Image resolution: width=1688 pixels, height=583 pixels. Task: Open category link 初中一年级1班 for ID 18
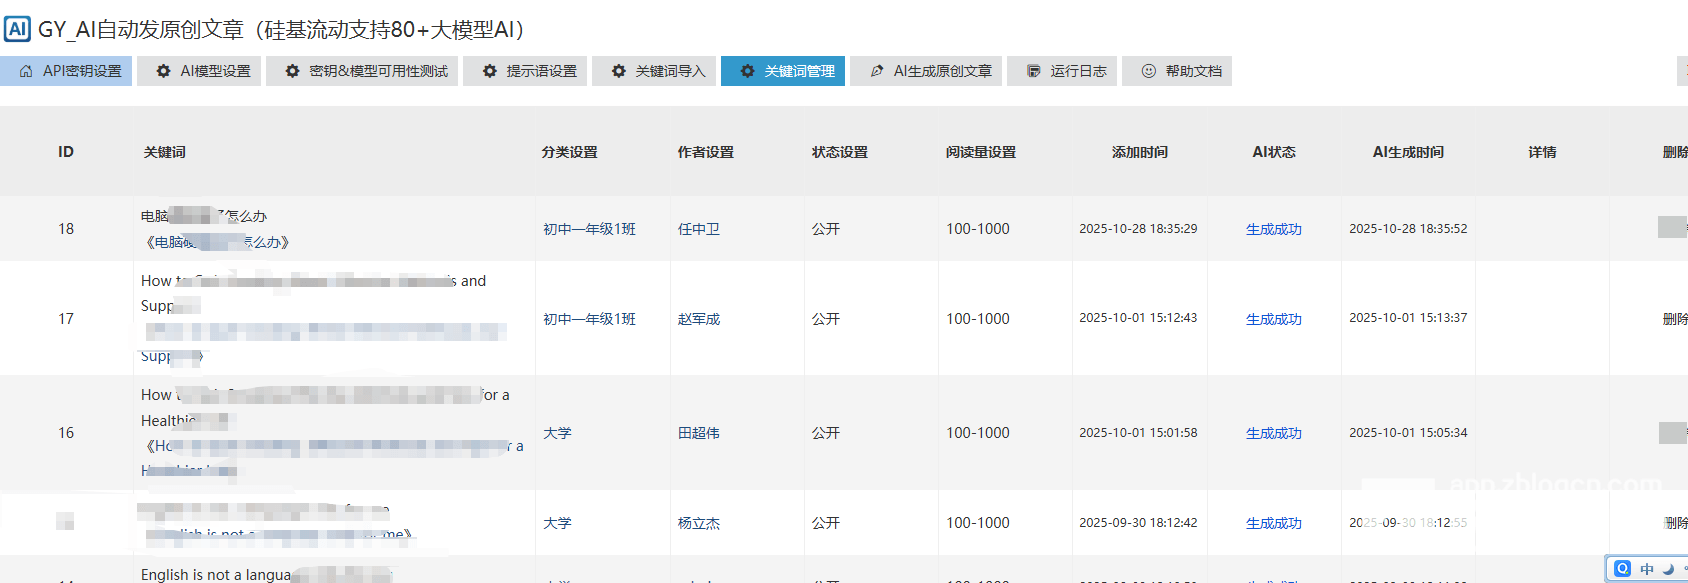pos(589,229)
